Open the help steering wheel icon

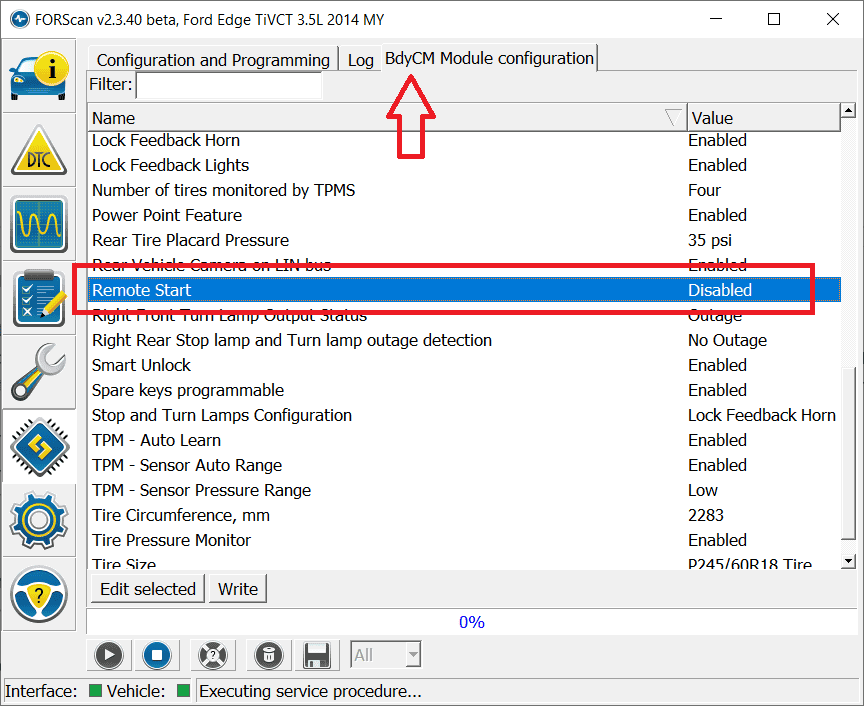(39, 594)
